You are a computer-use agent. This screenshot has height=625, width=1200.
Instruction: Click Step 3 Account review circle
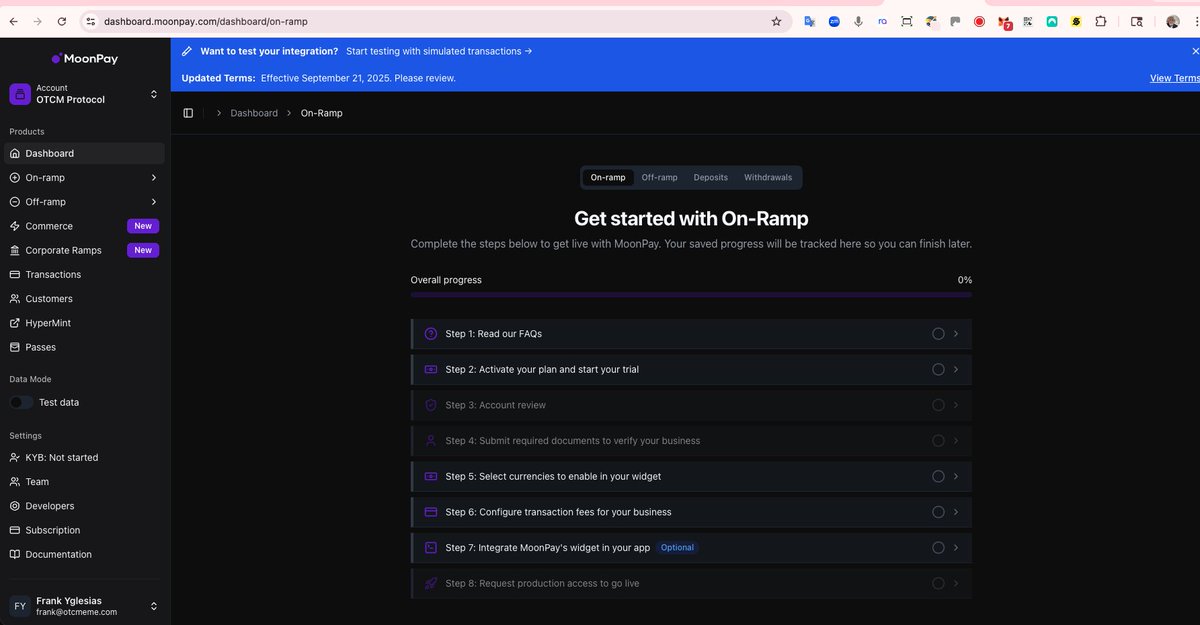(938, 405)
